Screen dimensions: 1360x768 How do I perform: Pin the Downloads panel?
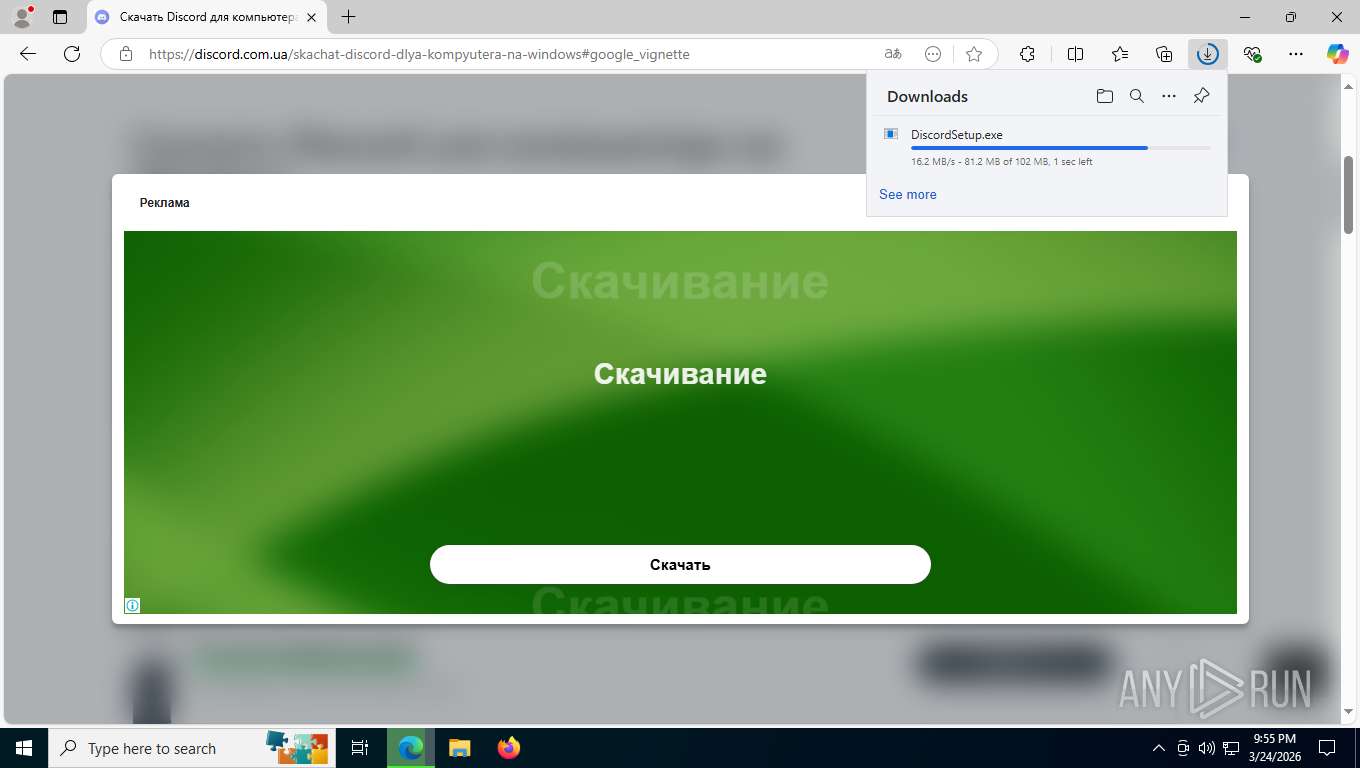1202,96
